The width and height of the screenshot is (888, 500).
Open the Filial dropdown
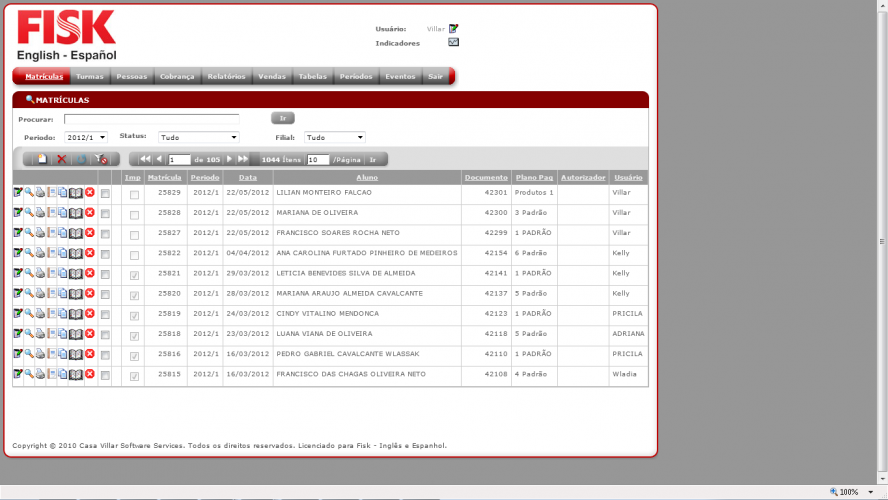[x=335, y=138]
